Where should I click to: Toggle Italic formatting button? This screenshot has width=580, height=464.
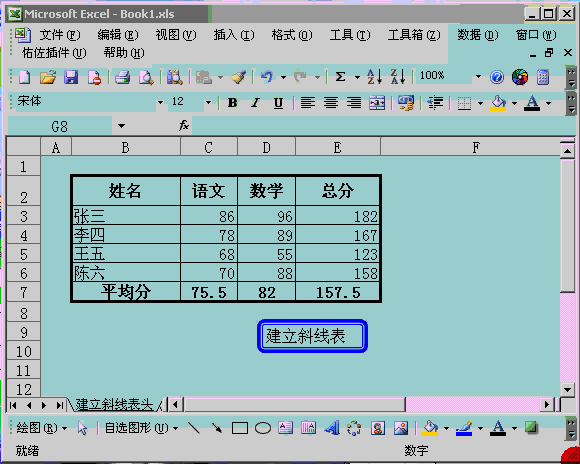tap(255, 102)
